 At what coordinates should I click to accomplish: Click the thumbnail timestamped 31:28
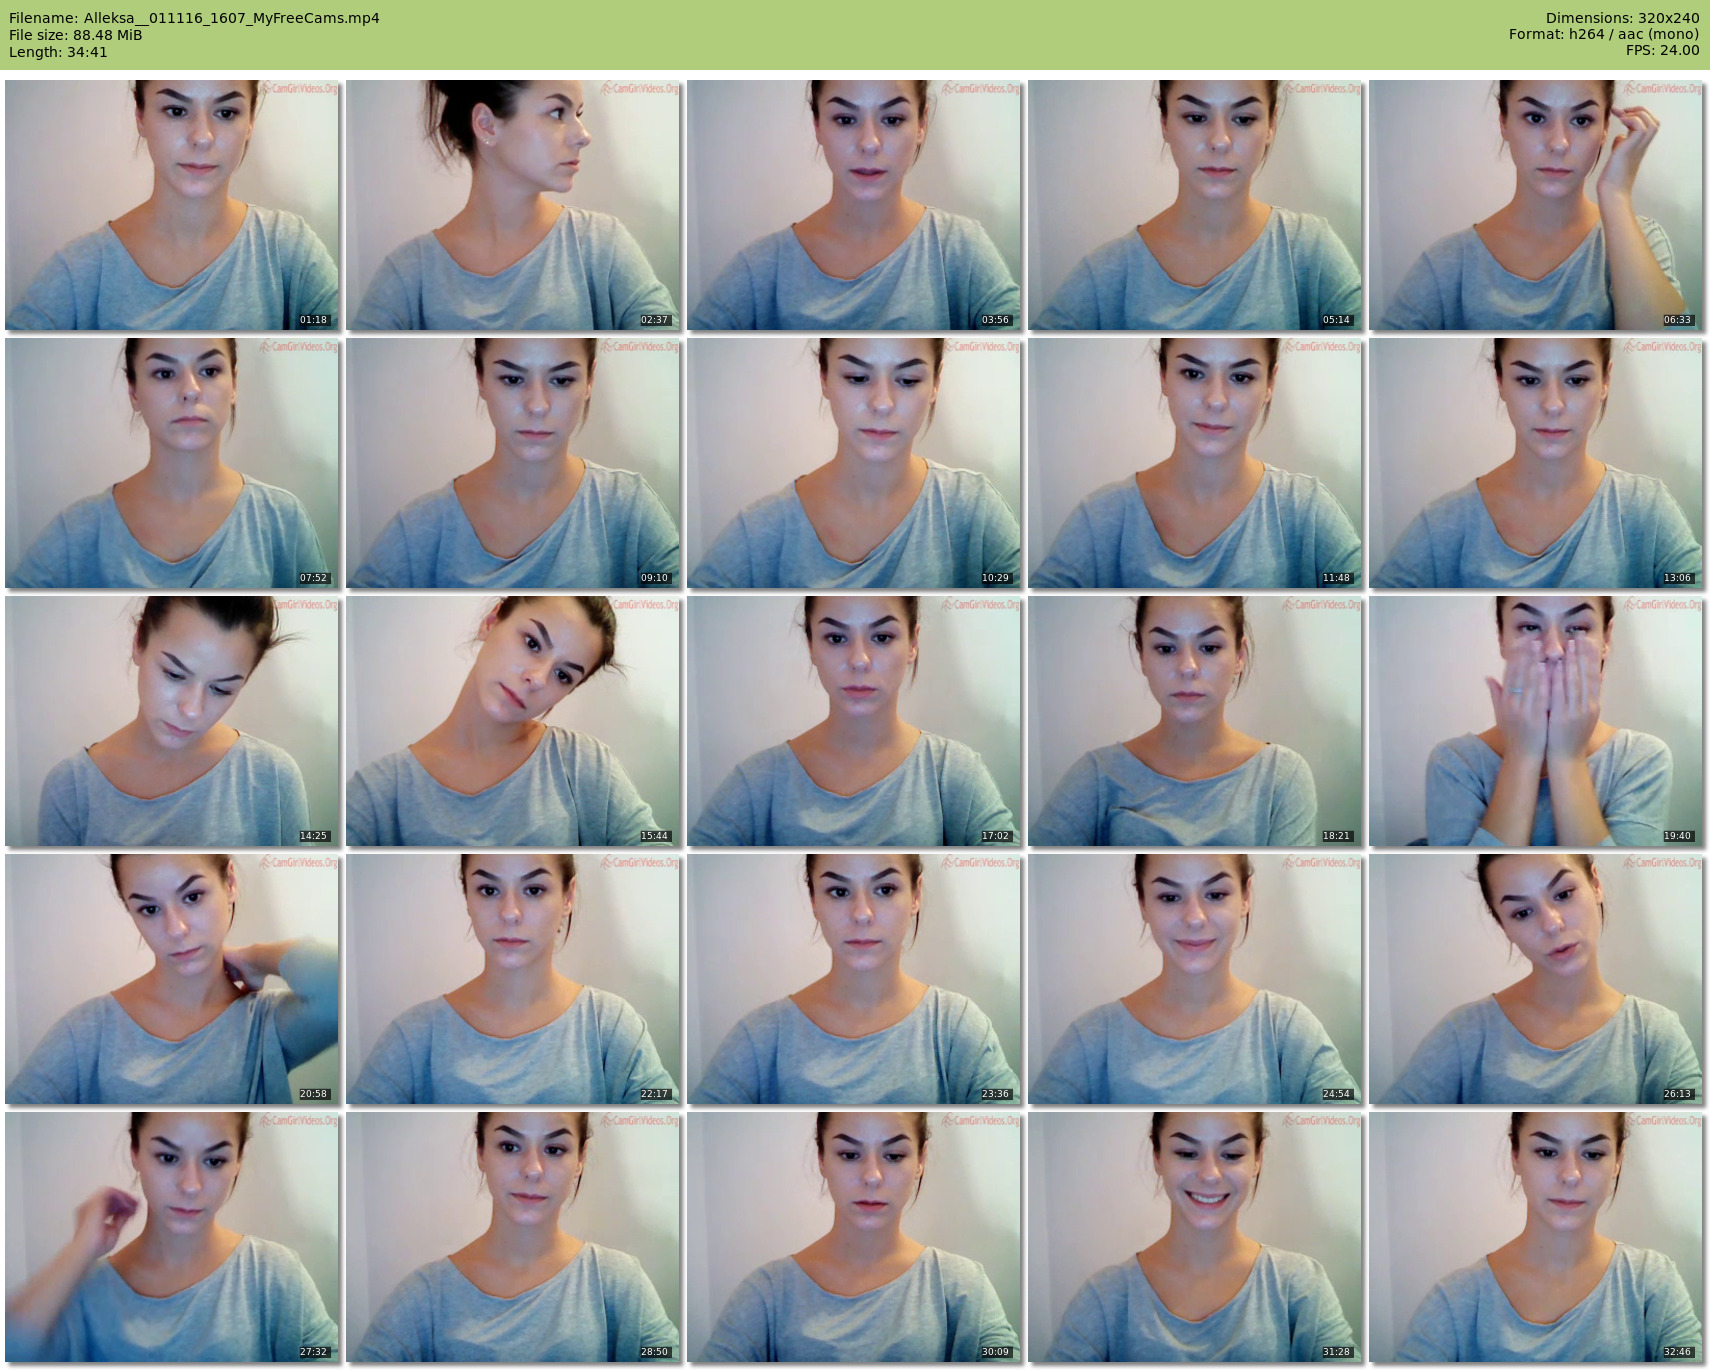(1195, 1237)
